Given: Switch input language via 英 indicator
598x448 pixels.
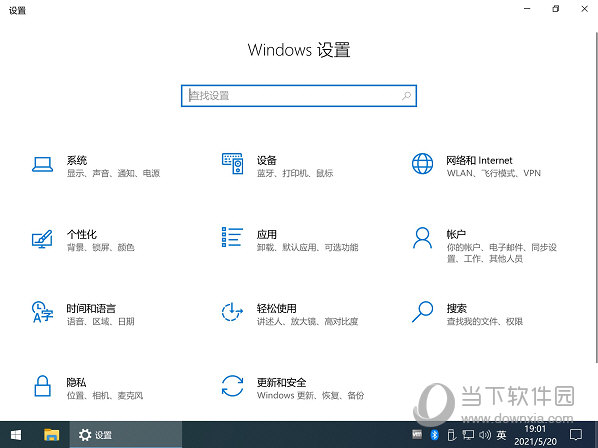Looking at the screenshot, I should 502,435.
